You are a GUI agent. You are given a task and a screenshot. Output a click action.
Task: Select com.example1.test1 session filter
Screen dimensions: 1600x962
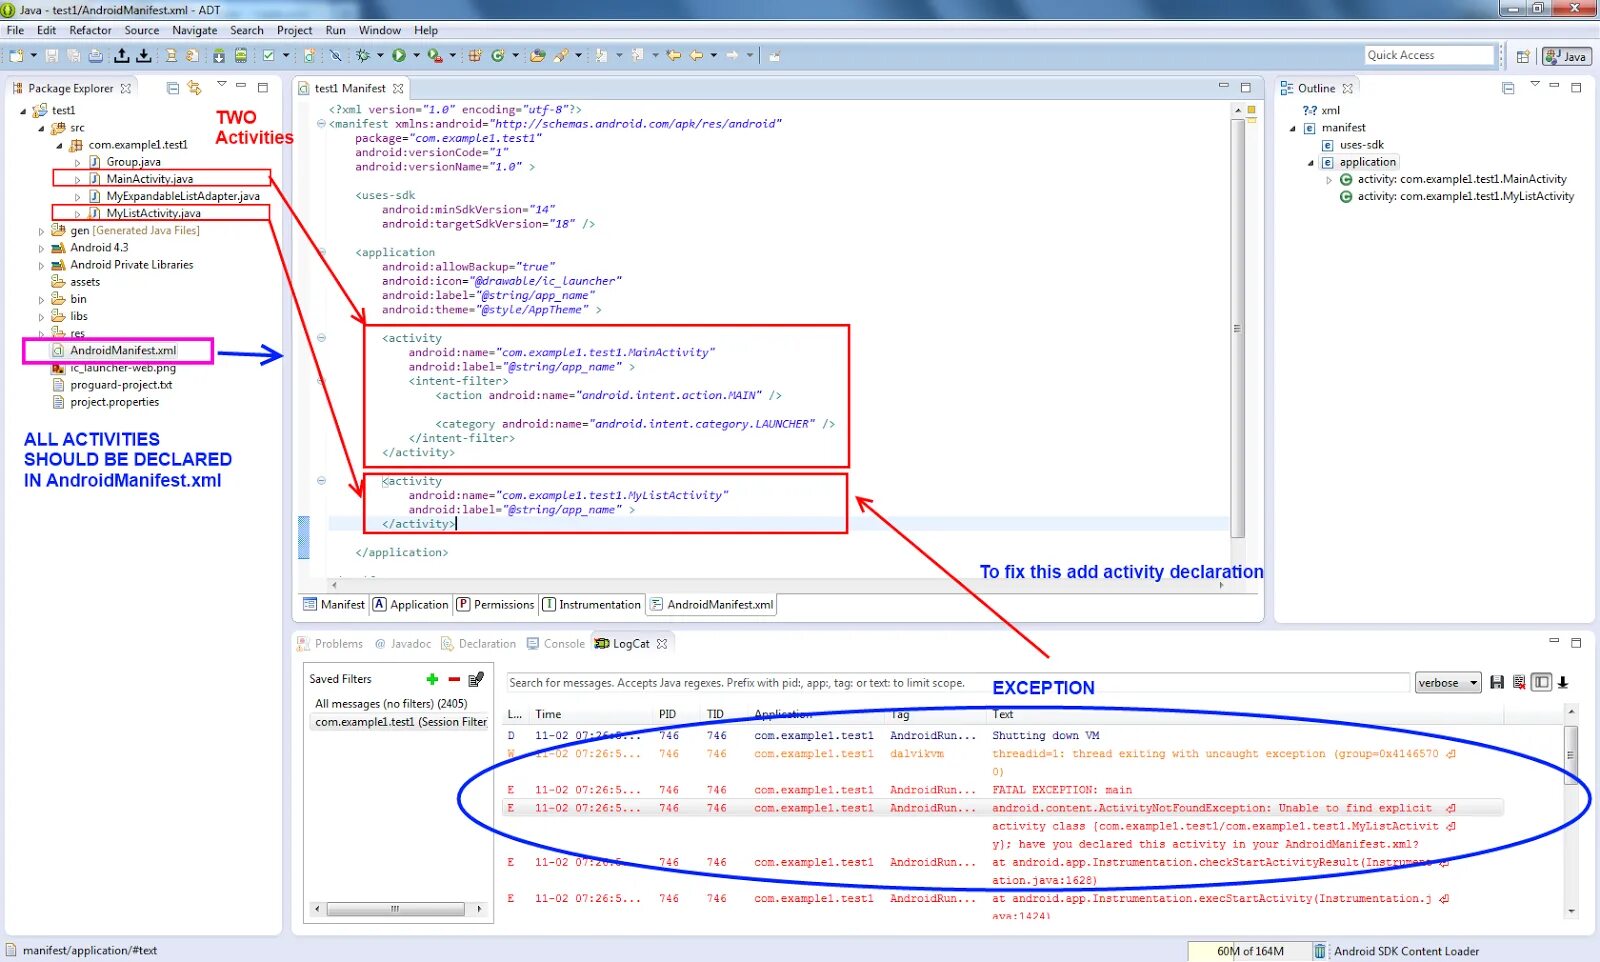(x=400, y=722)
